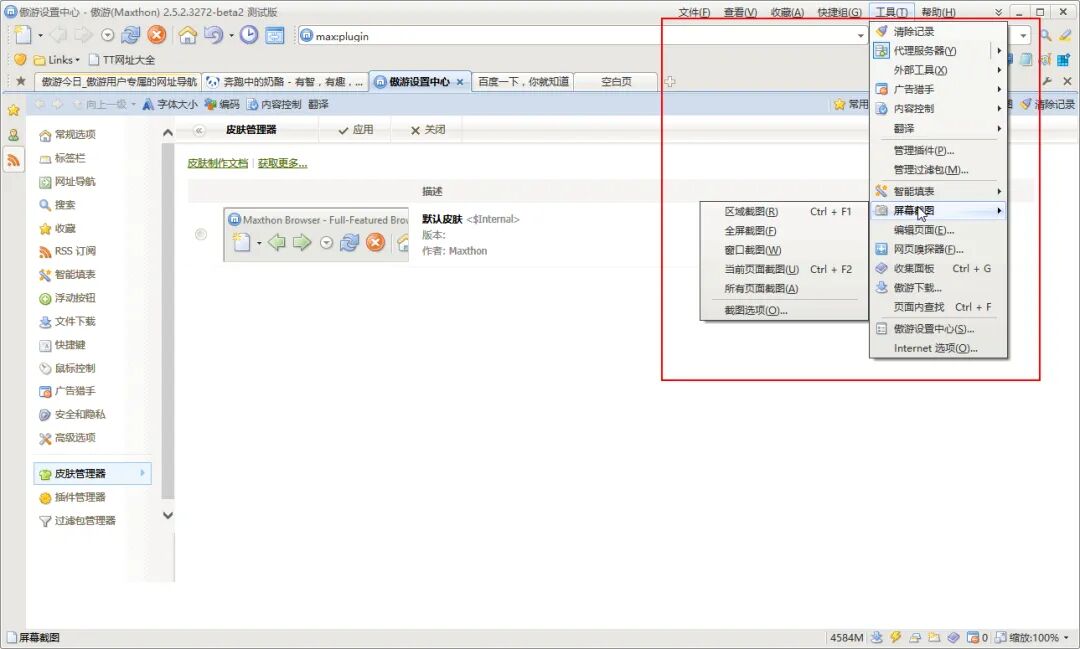Click the settings sidebar scroll-up arrow
The image size is (1080, 649).
click(167, 132)
